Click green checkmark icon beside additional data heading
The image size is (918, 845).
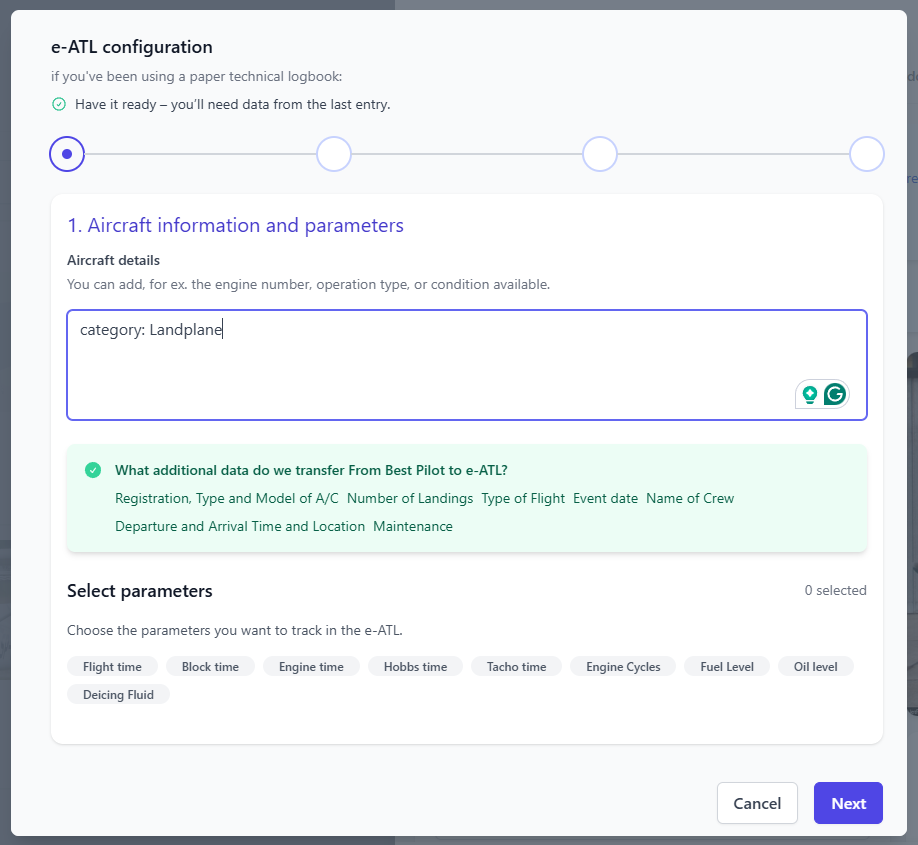[93, 470]
